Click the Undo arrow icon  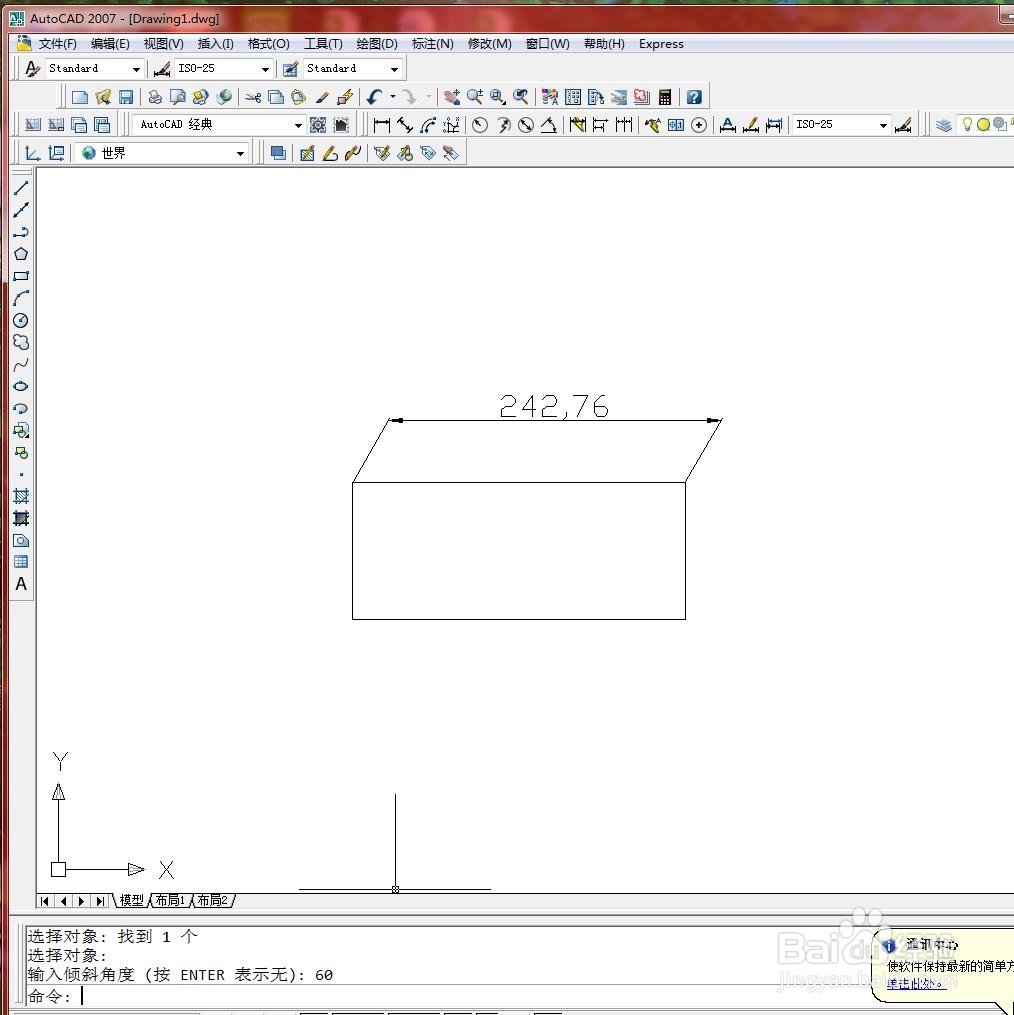coord(374,97)
